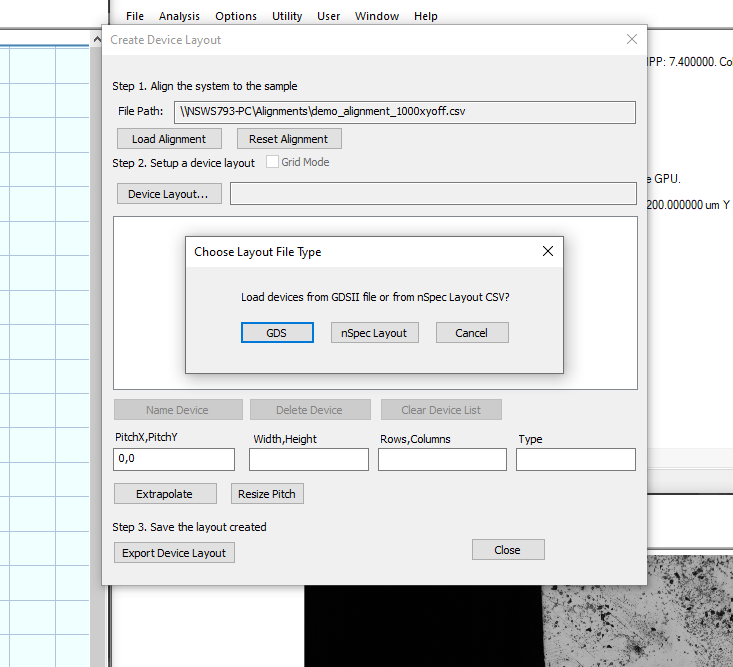Open the Options menu
The height and width of the screenshot is (667, 733).
(236, 16)
